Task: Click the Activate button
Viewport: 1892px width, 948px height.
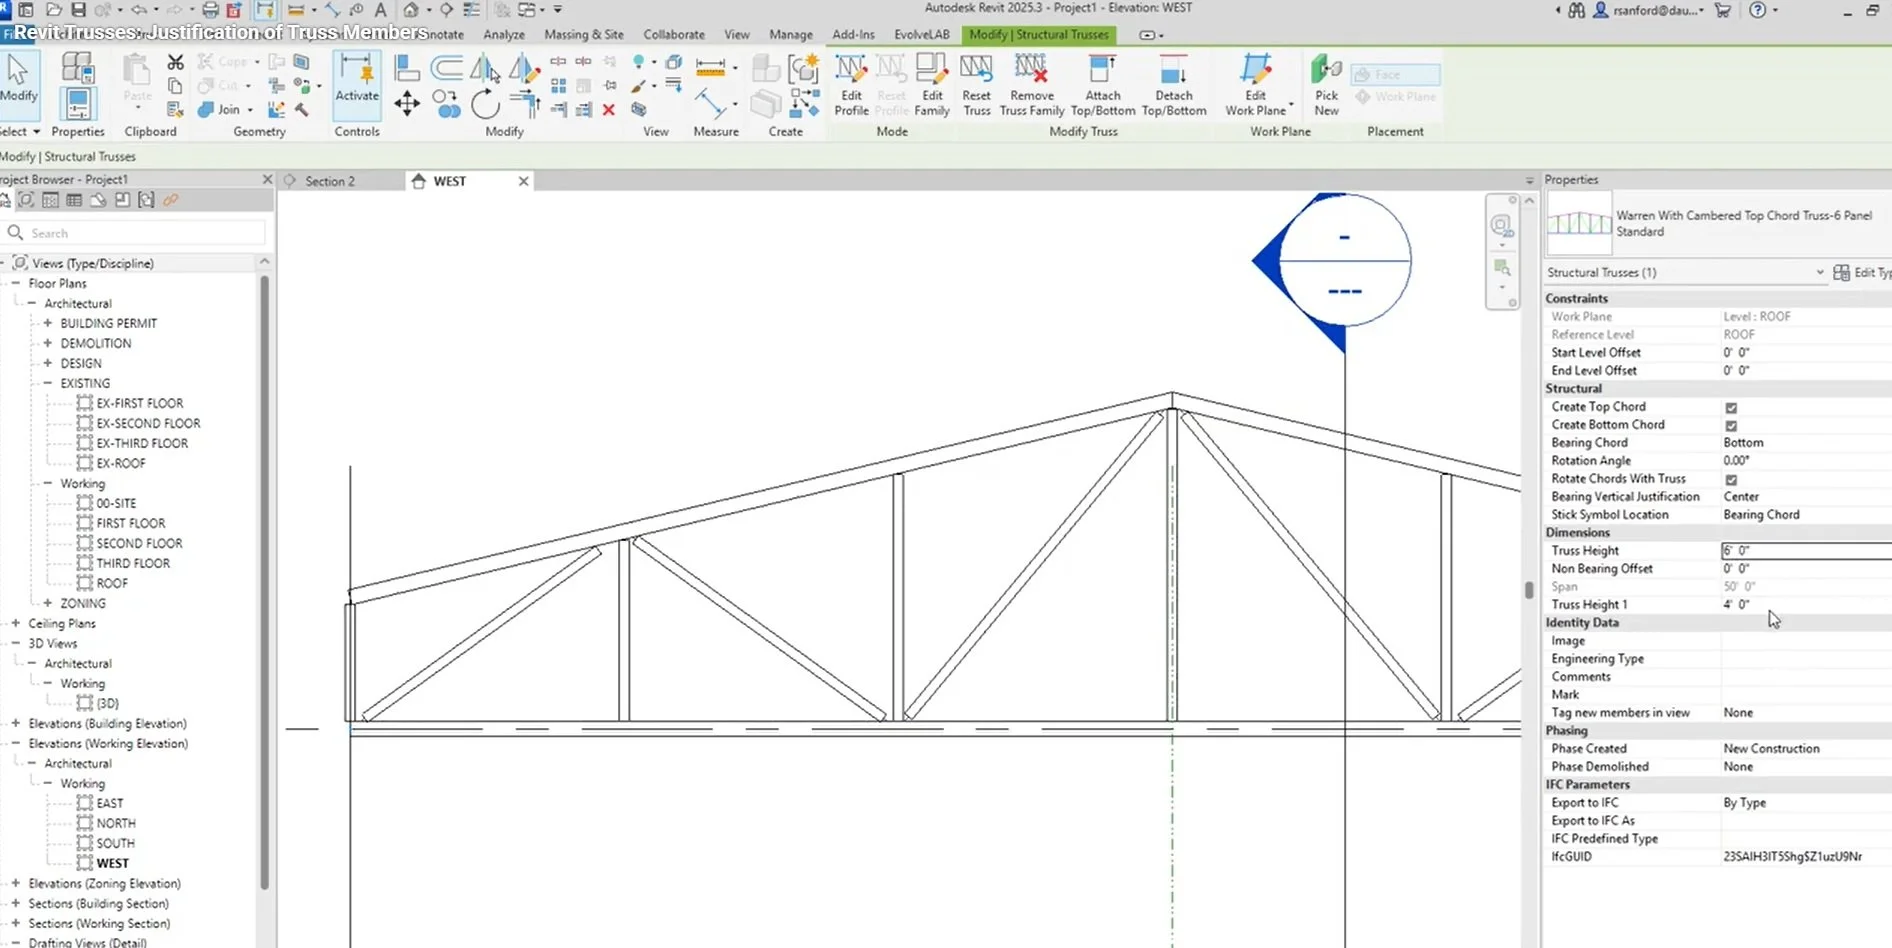Action: click(356, 85)
